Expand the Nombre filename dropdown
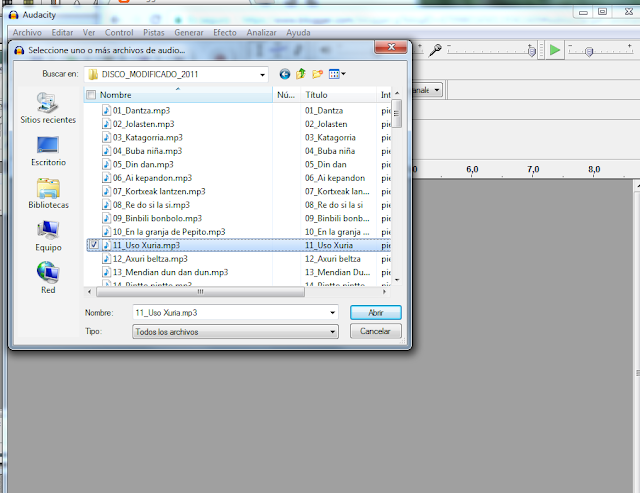640x493 pixels. 333,313
